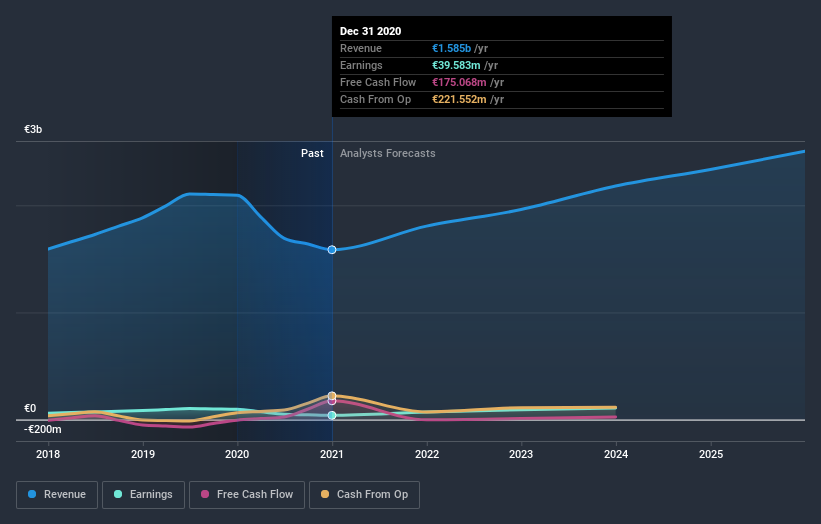821x524 pixels.
Task: Toggle the Cash From Op legend series
Action: coord(364,495)
